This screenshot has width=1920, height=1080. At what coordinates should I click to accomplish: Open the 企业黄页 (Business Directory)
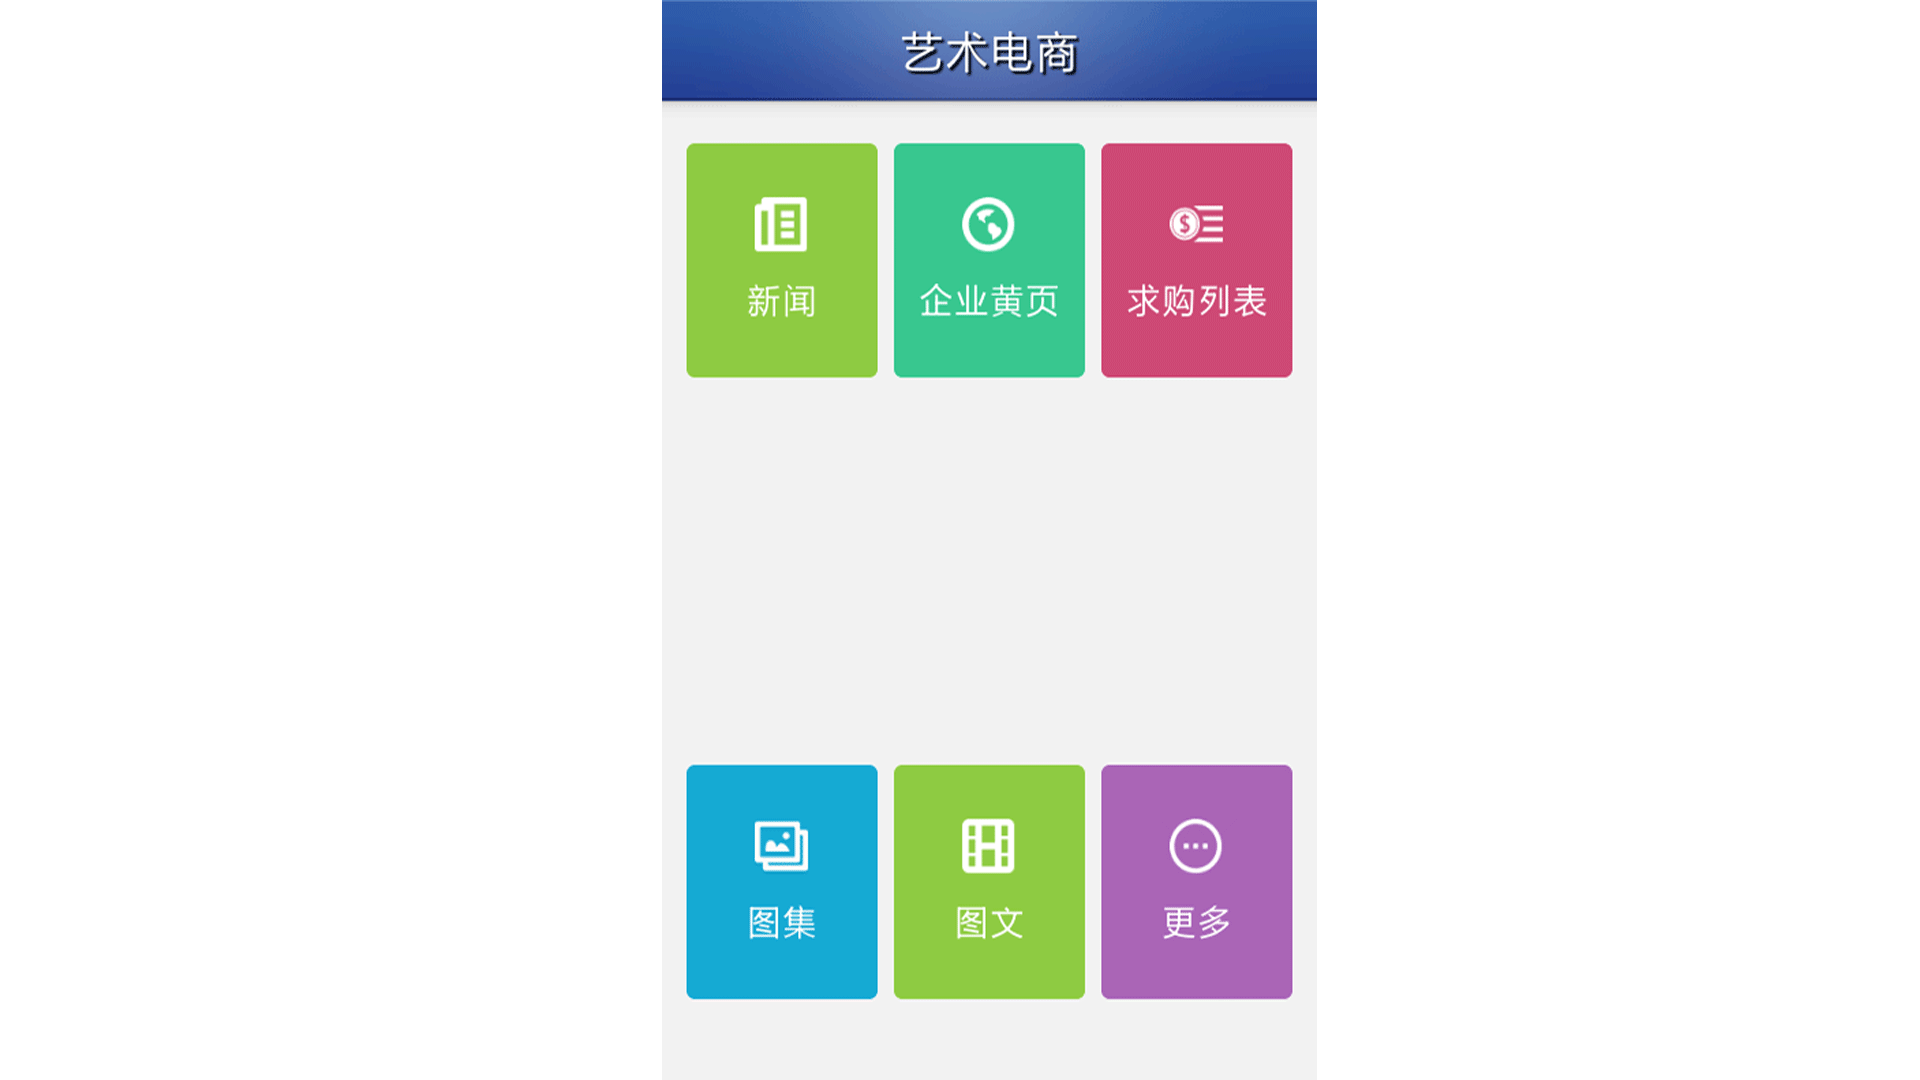[x=989, y=260]
